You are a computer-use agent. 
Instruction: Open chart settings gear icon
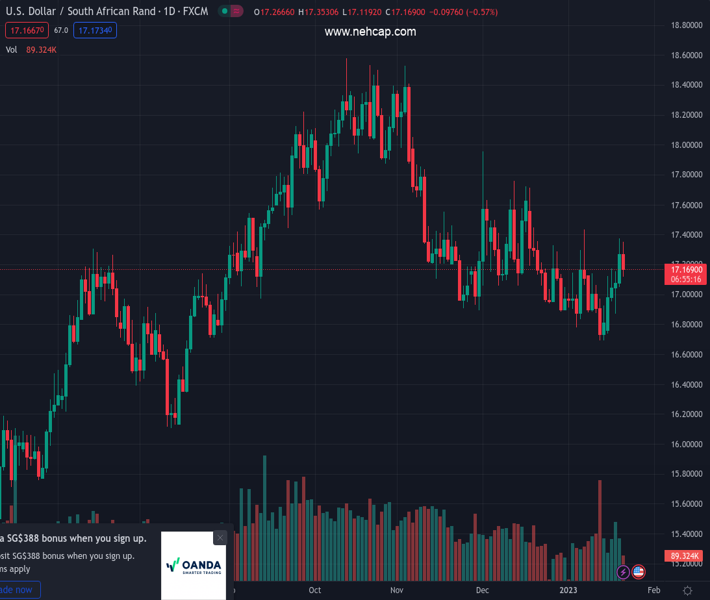coord(688,591)
